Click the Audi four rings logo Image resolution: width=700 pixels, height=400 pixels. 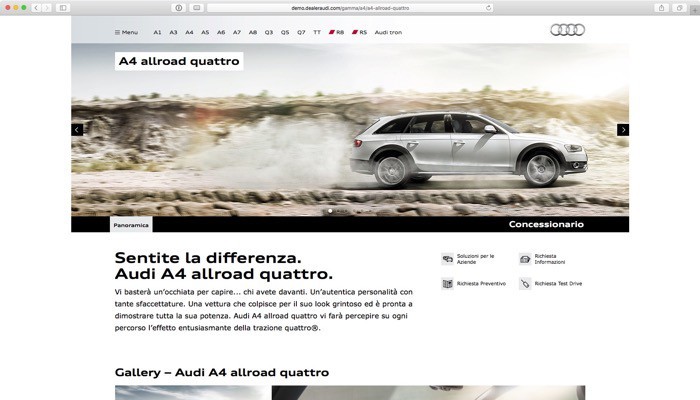tap(567, 30)
